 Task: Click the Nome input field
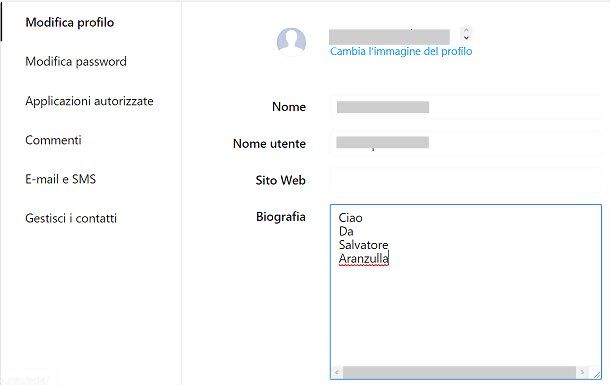466,107
